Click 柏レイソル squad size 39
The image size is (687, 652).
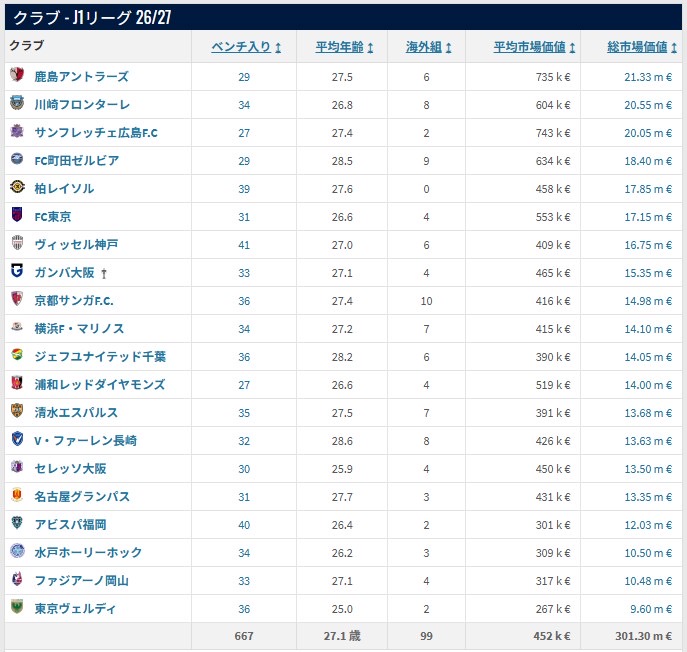click(244, 189)
